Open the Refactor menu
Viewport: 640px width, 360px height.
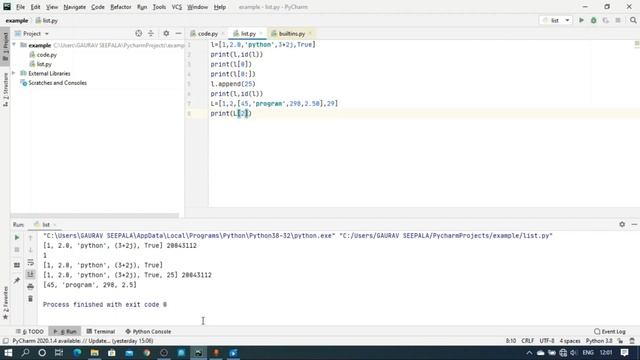pos(121,7)
